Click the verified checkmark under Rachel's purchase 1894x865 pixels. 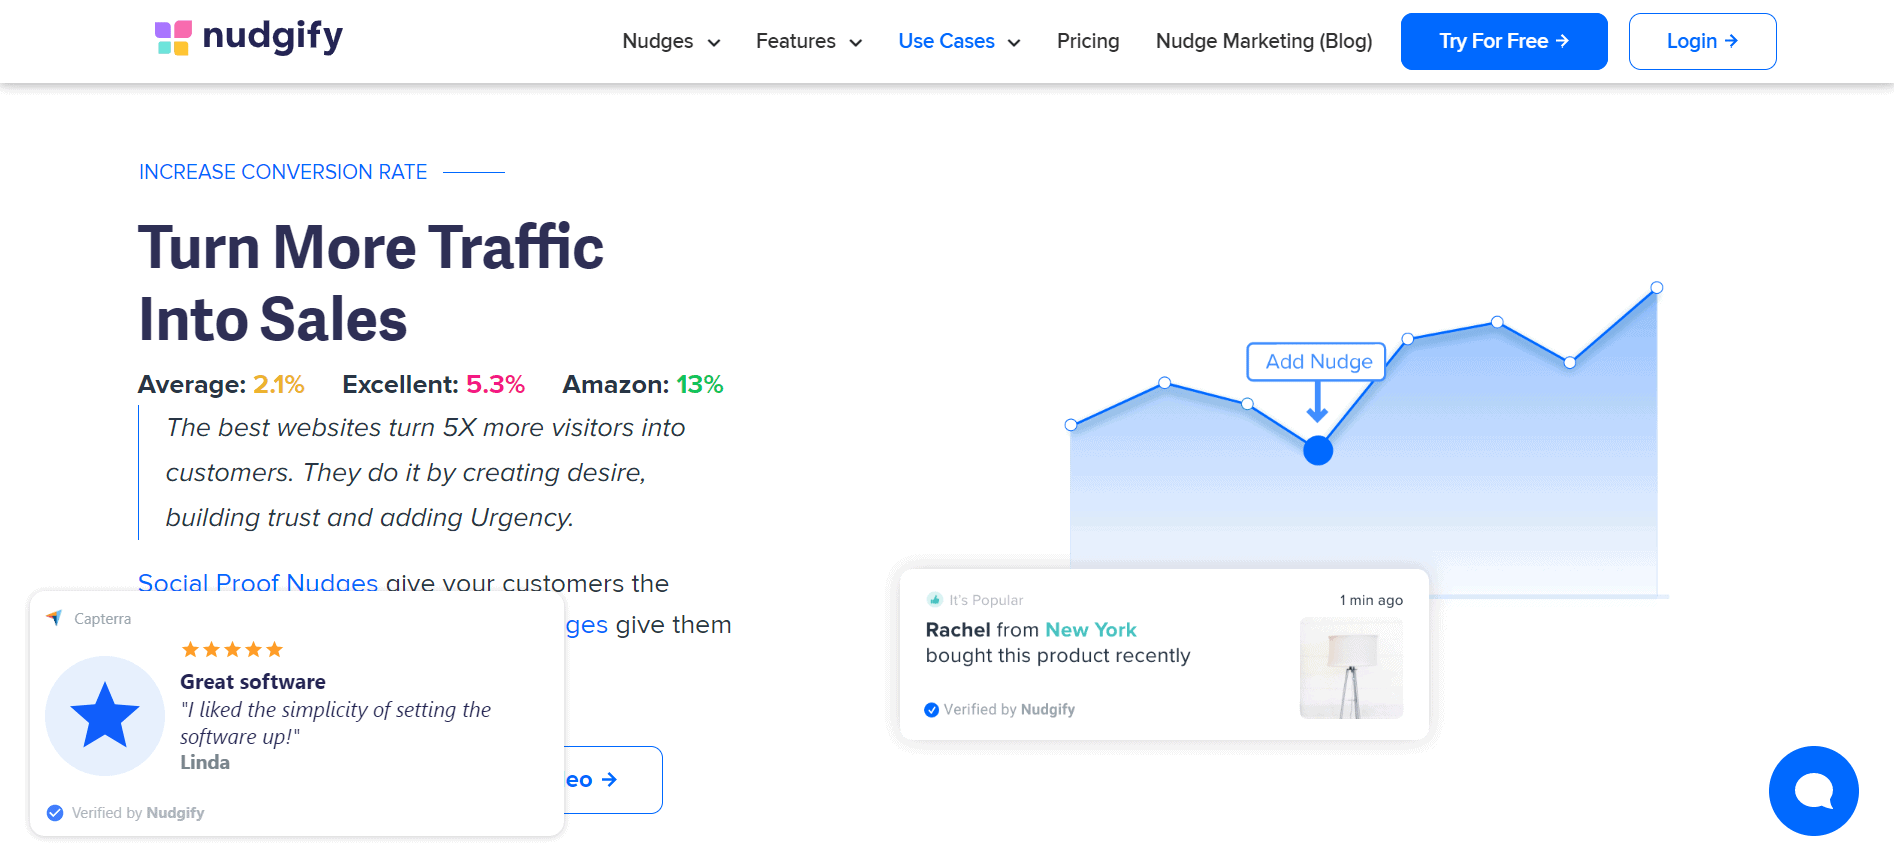point(931,710)
